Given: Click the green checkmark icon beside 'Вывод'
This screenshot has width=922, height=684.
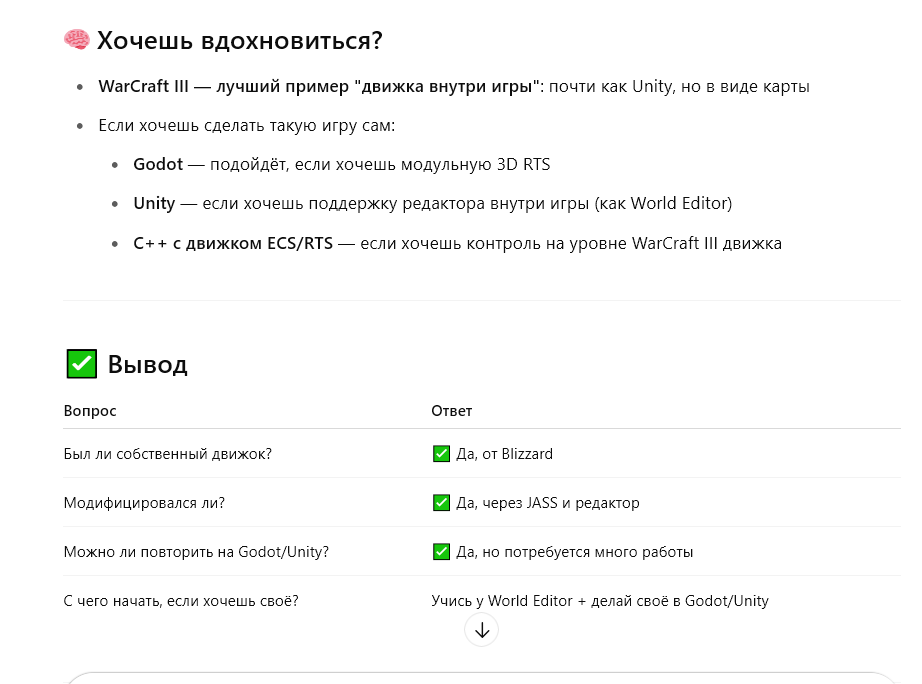Looking at the screenshot, I should click(x=82, y=363).
